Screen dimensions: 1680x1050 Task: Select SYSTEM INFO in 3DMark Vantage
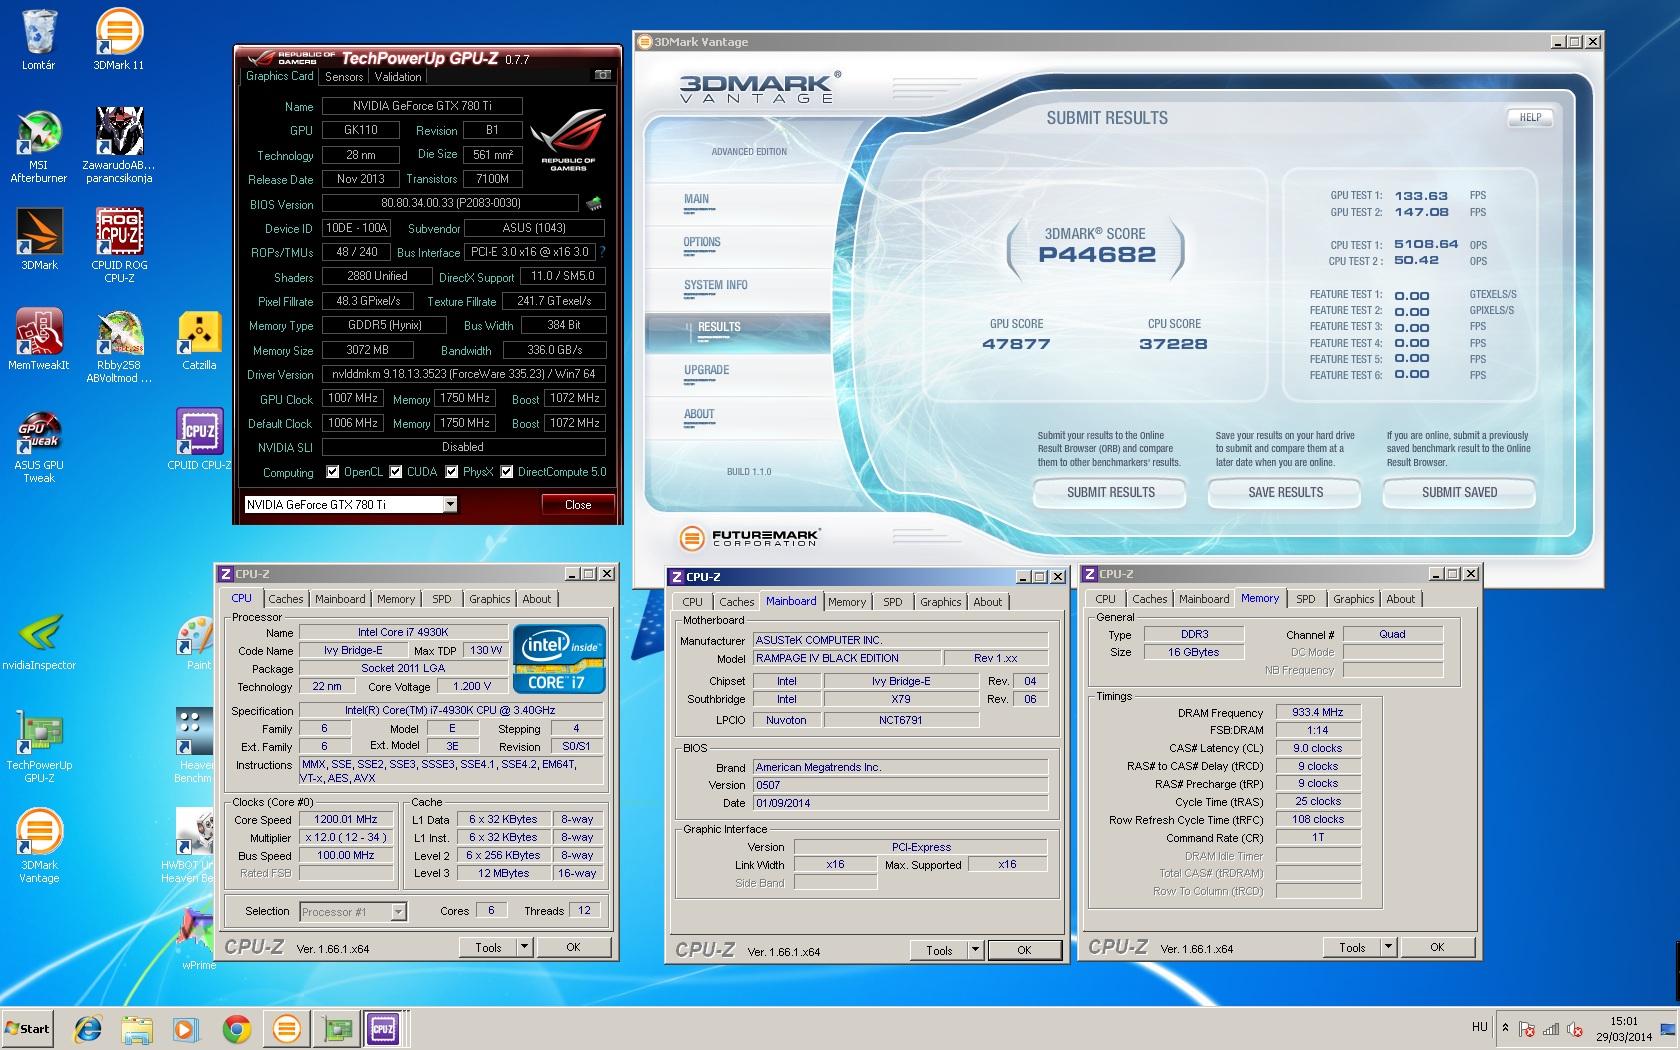(715, 285)
